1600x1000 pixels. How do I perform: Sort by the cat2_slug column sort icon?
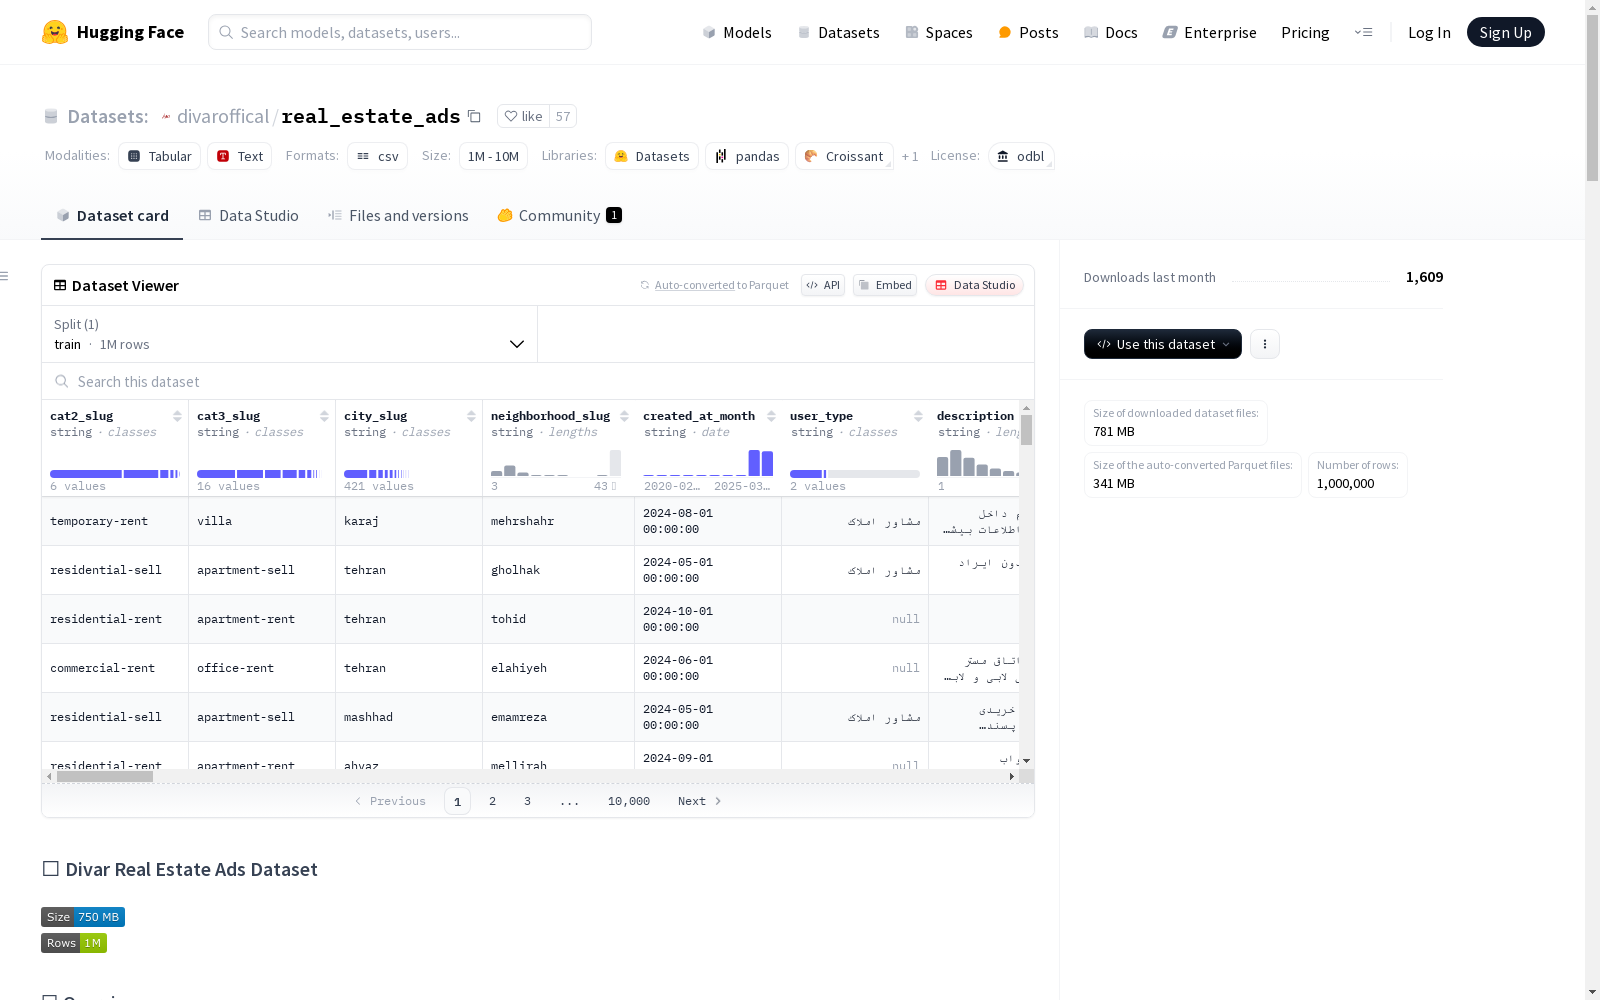(177, 416)
